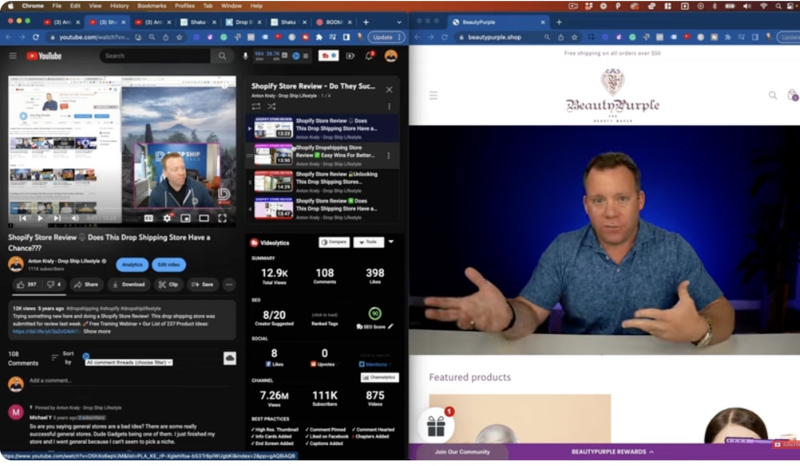Collapse Videolytics panel with arrow beside Tools

coord(391,241)
